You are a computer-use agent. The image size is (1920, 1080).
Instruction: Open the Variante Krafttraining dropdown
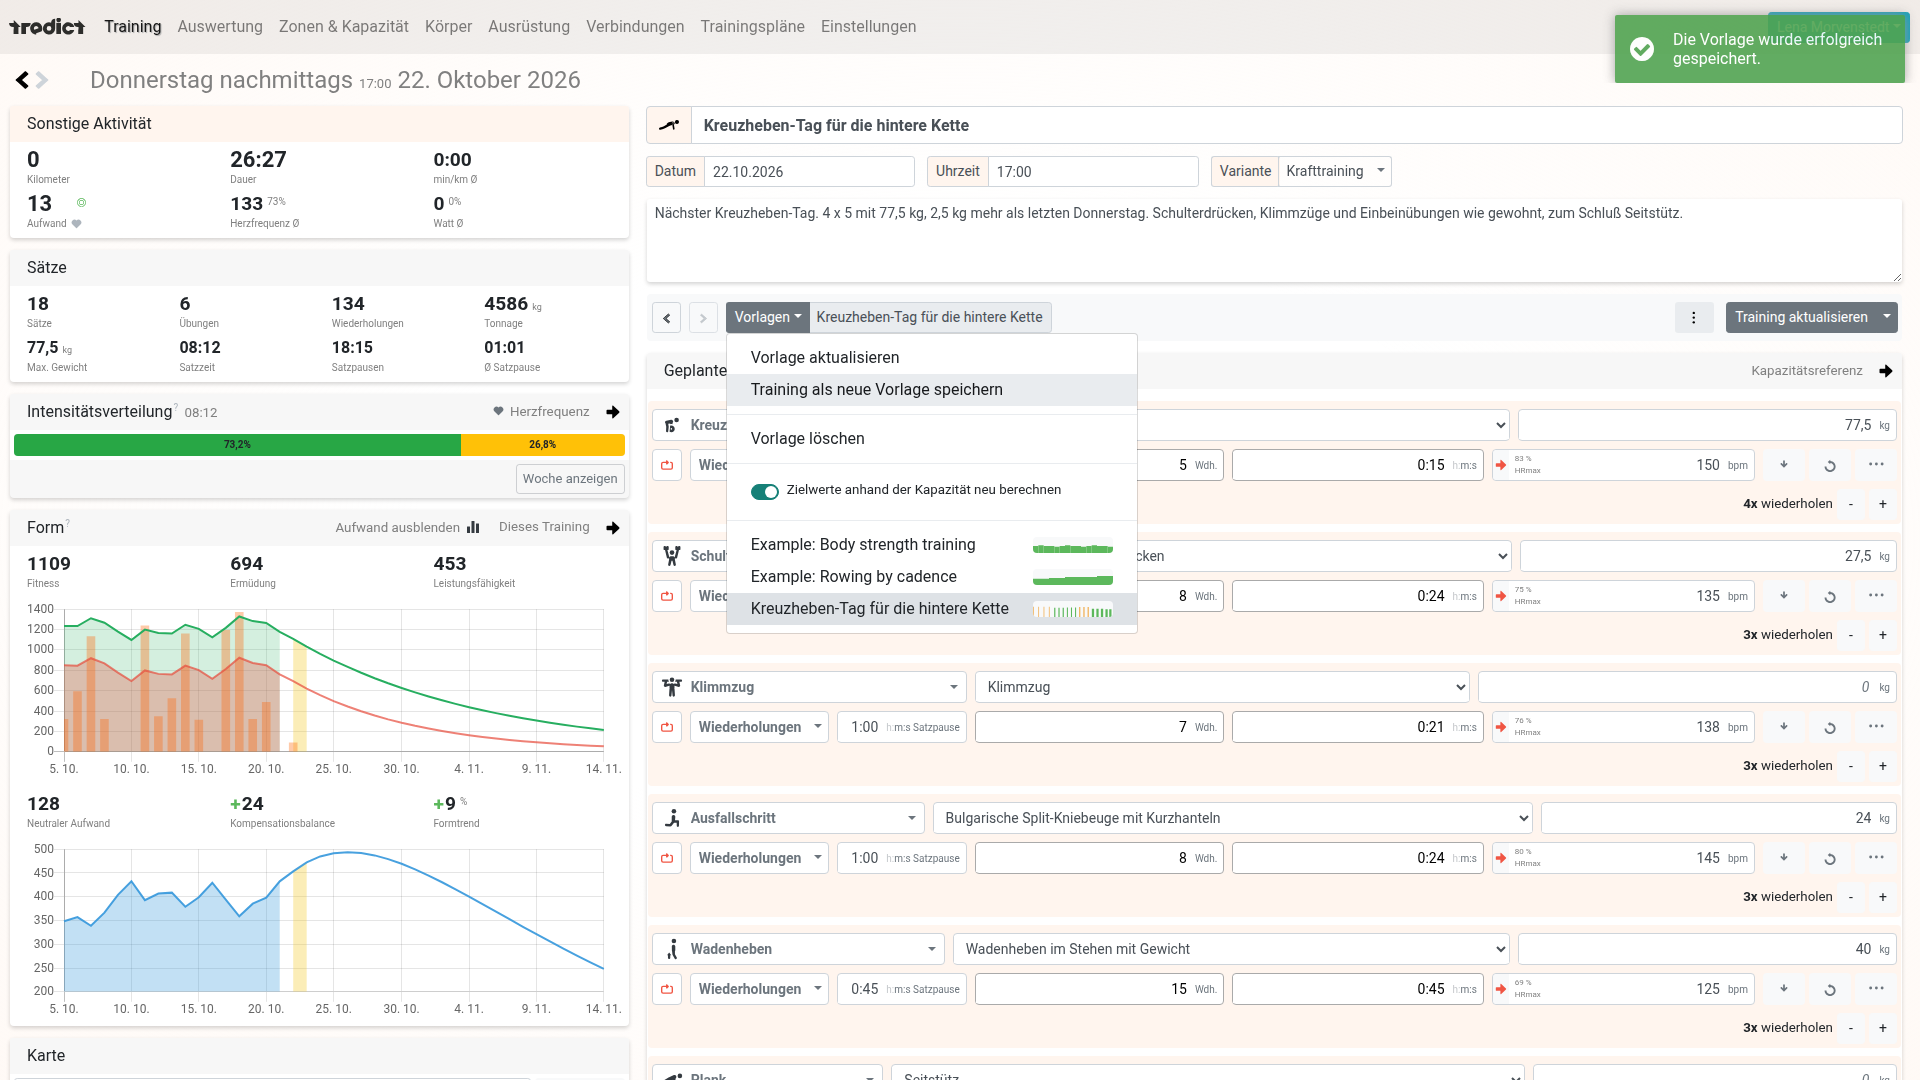pyautogui.click(x=1335, y=172)
